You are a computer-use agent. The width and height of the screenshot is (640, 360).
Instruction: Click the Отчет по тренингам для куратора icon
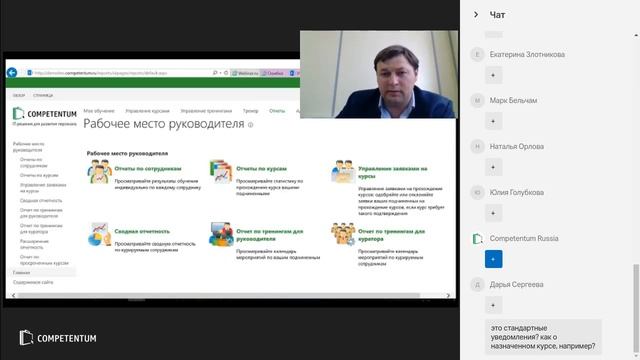pyautogui.click(x=343, y=234)
